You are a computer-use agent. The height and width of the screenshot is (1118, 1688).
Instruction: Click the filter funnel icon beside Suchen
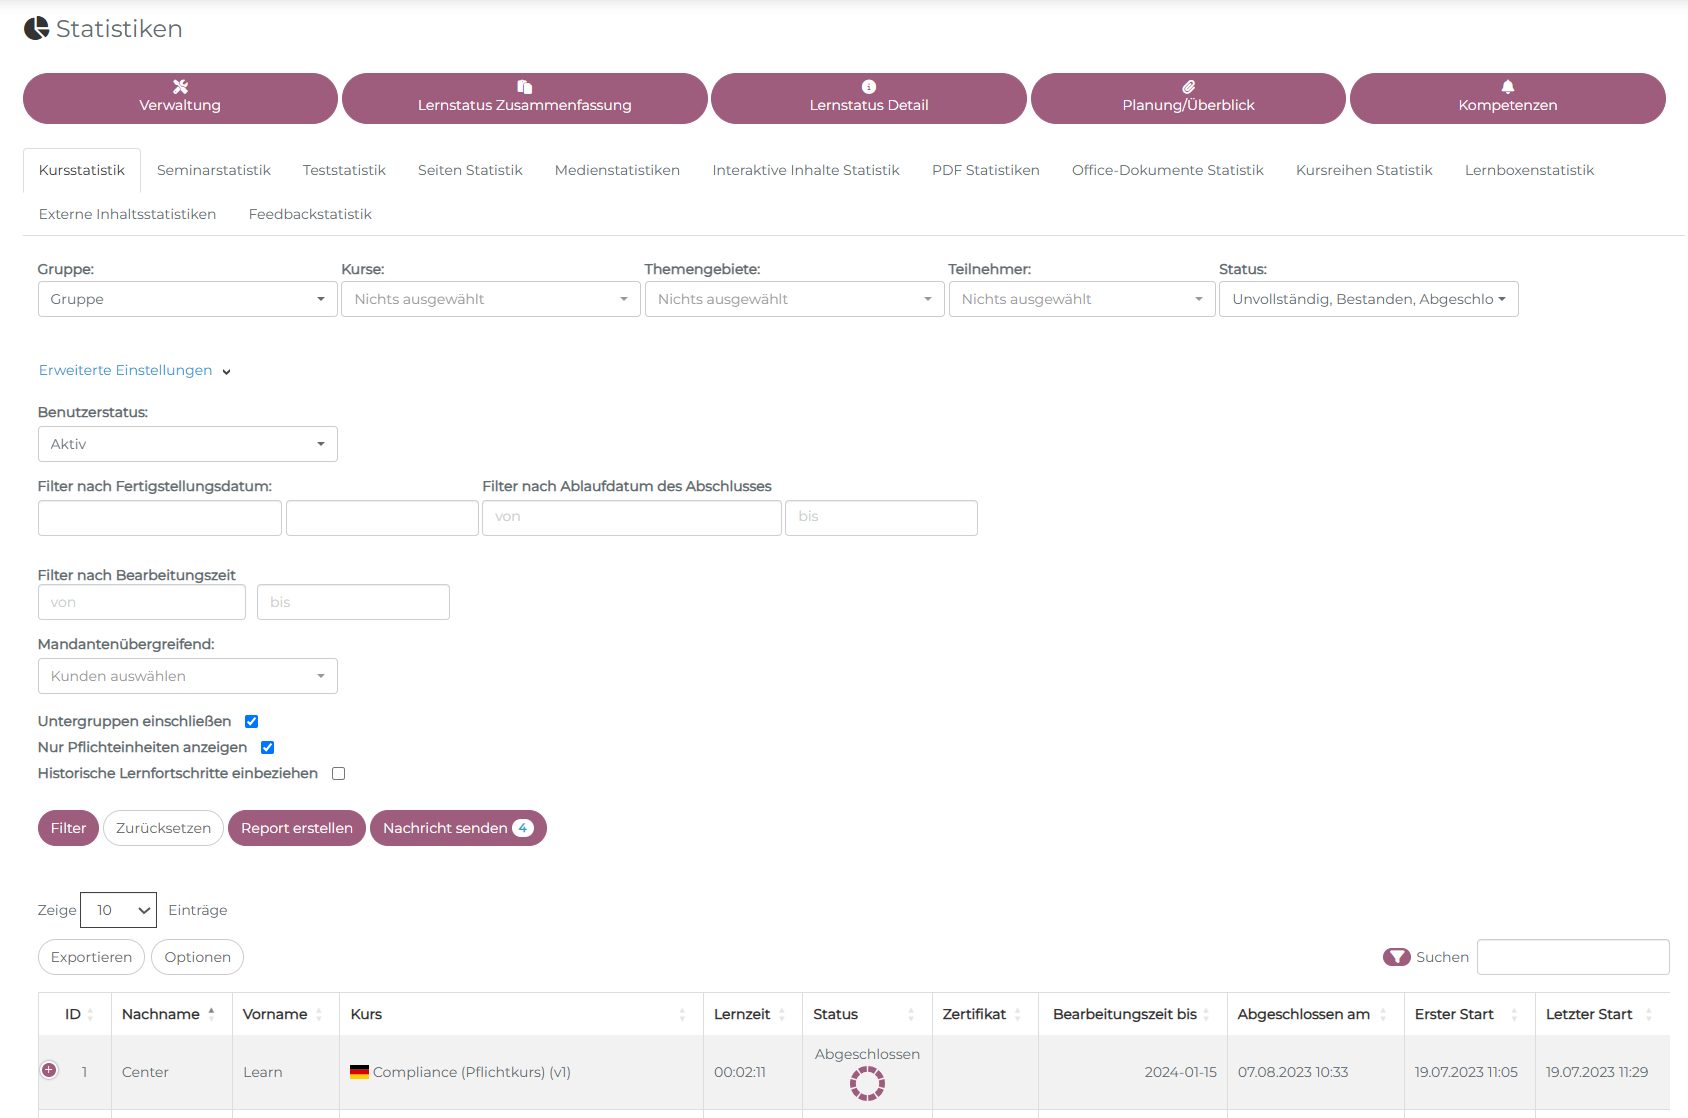[1397, 957]
